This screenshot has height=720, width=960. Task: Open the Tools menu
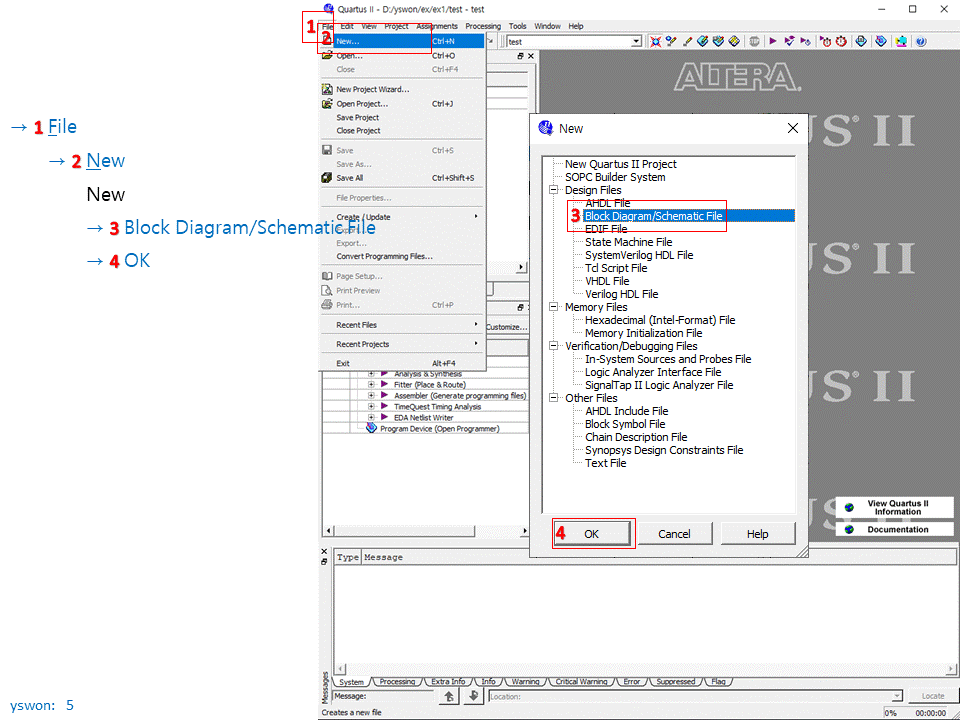tap(517, 26)
